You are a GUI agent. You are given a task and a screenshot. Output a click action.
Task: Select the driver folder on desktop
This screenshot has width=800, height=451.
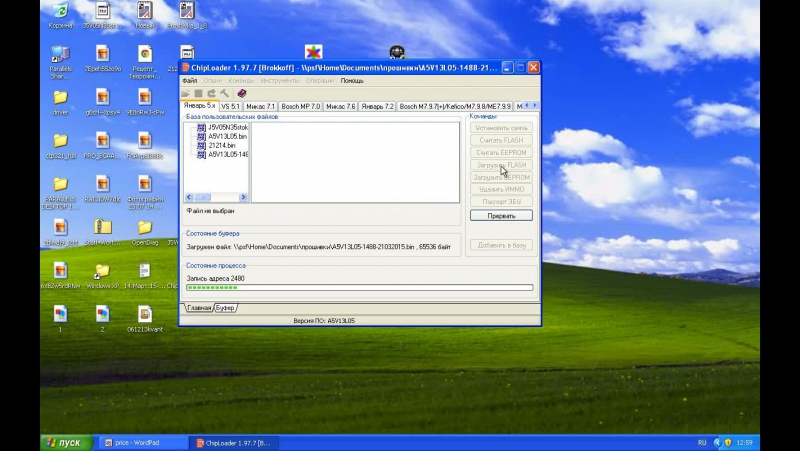(x=60, y=103)
